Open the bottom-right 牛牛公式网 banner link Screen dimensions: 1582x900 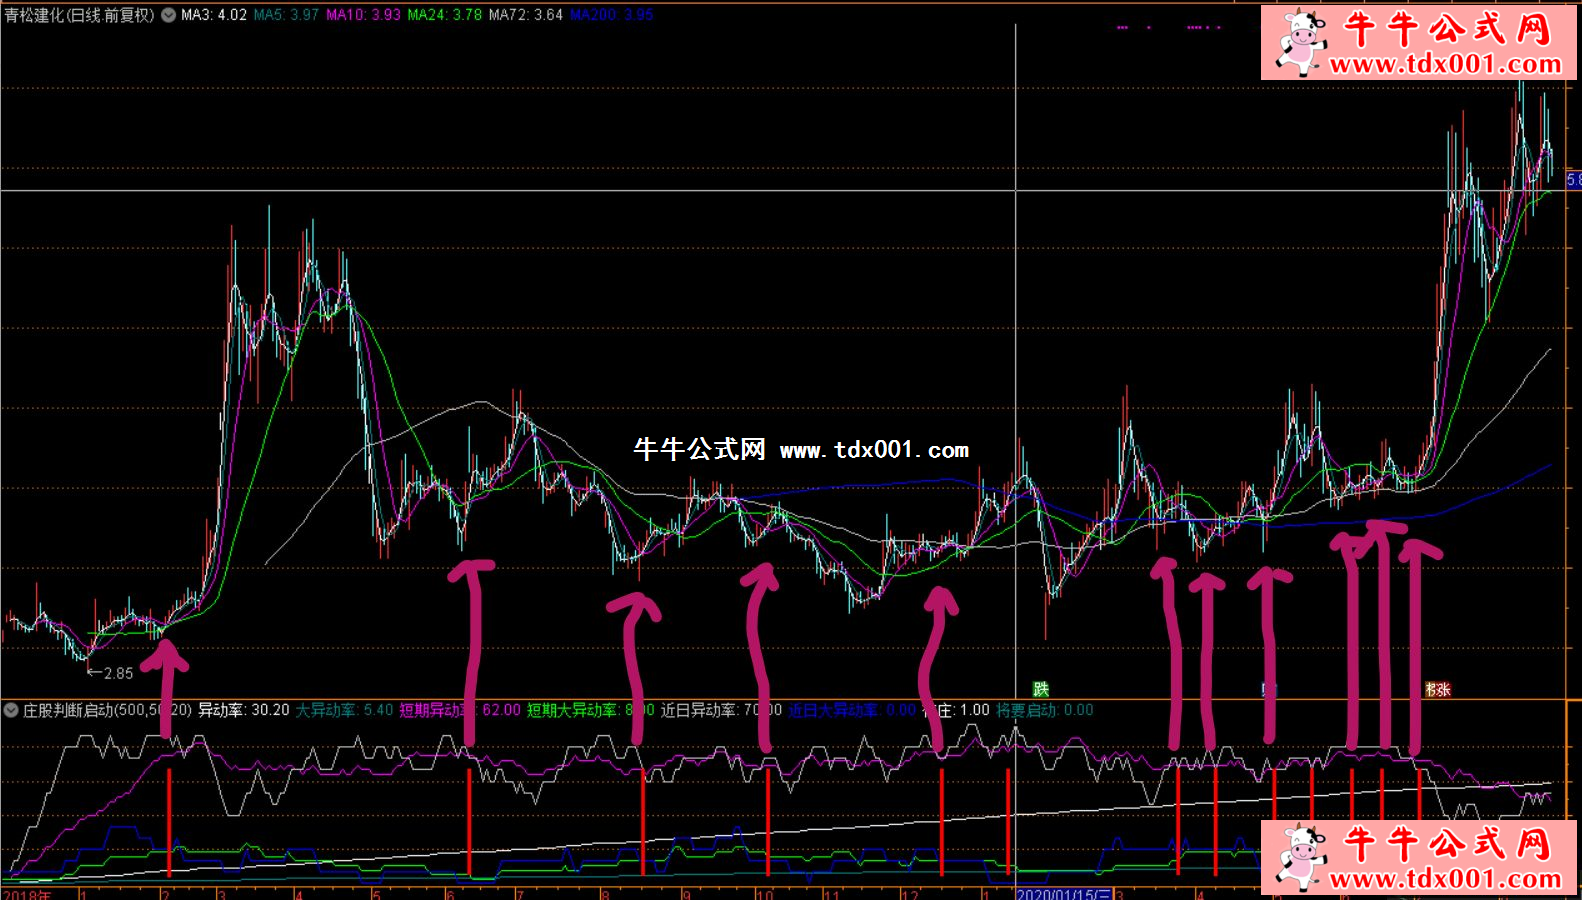(x=1419, y=857)
